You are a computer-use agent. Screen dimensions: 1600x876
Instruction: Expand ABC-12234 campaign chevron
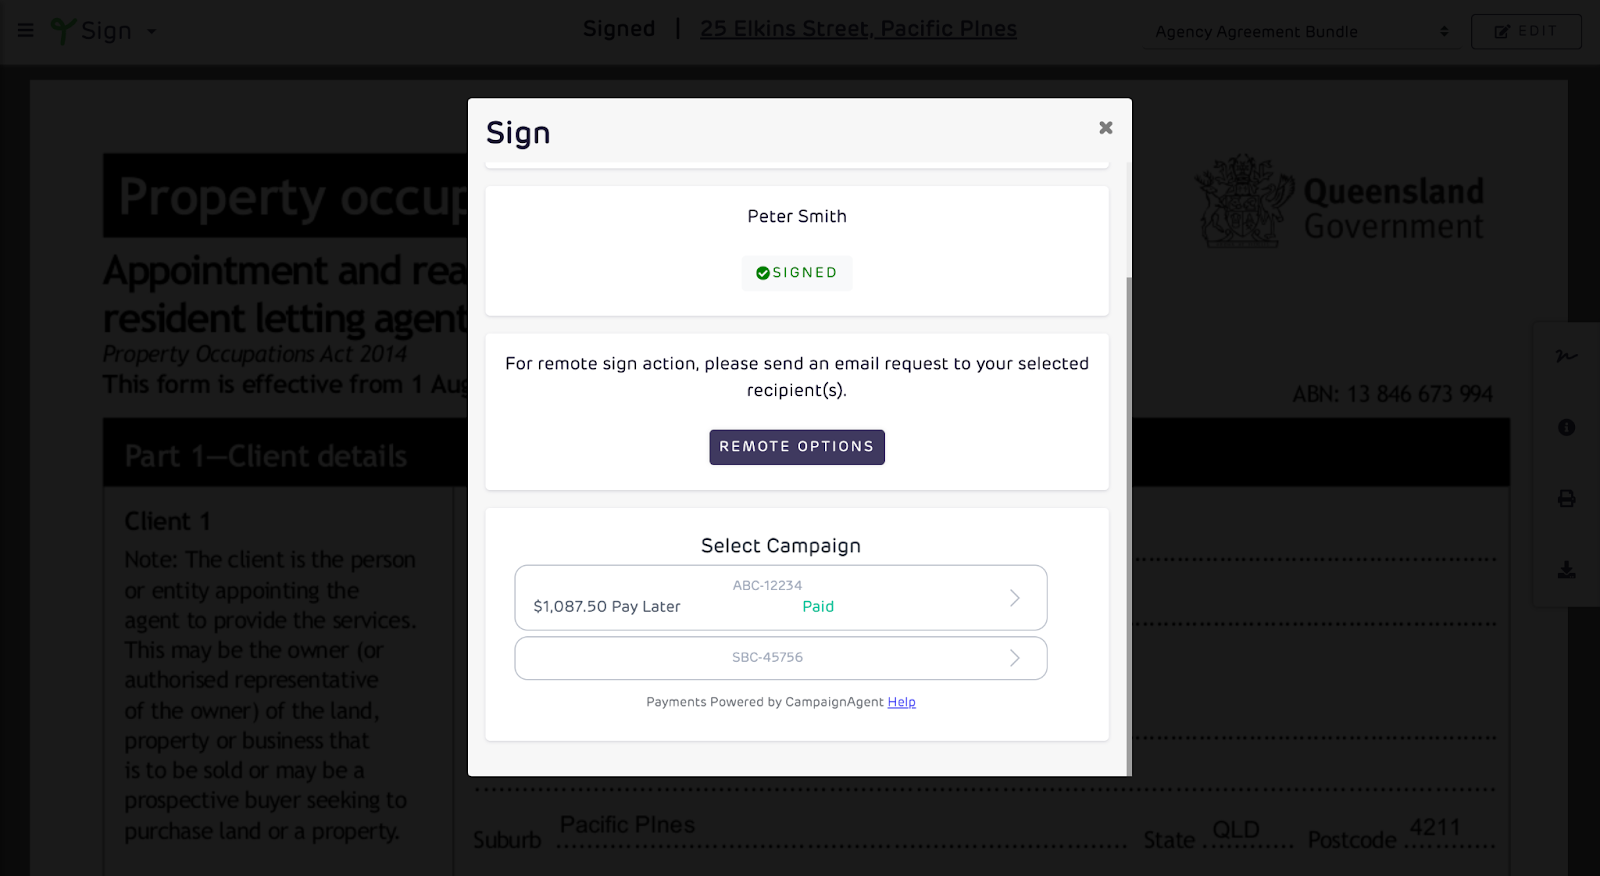click(1015, 598)
